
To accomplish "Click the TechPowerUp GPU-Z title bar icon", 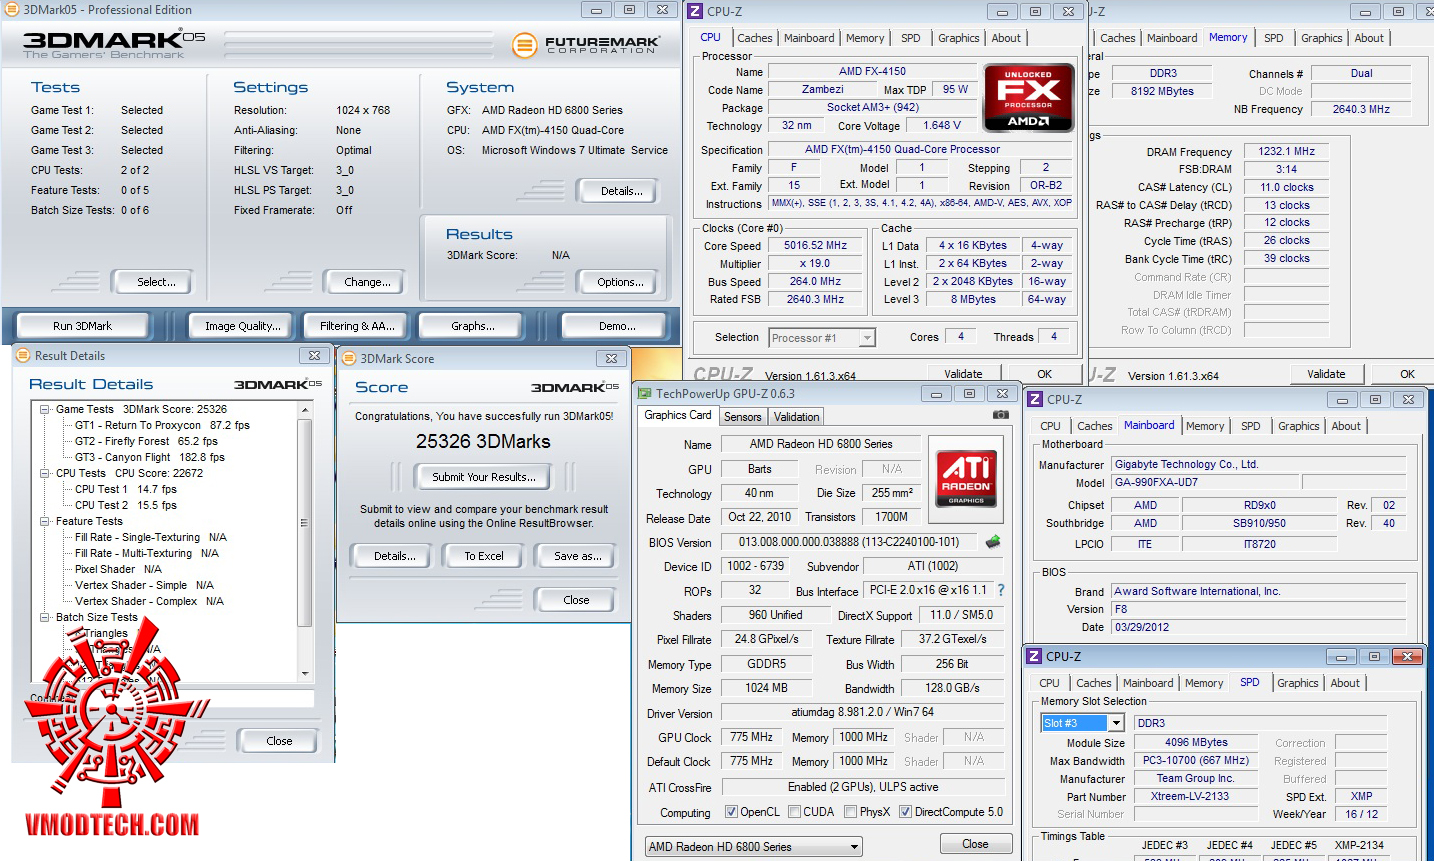I will [645, 394].
